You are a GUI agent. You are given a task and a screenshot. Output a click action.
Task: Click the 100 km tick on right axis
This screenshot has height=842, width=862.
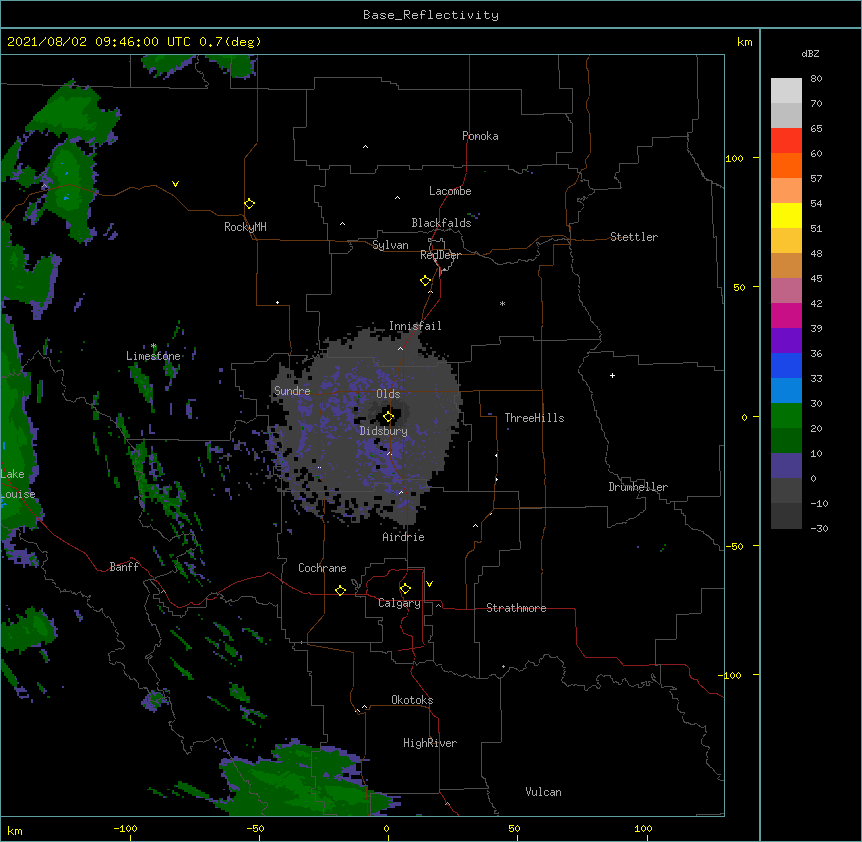pos(734,158)
